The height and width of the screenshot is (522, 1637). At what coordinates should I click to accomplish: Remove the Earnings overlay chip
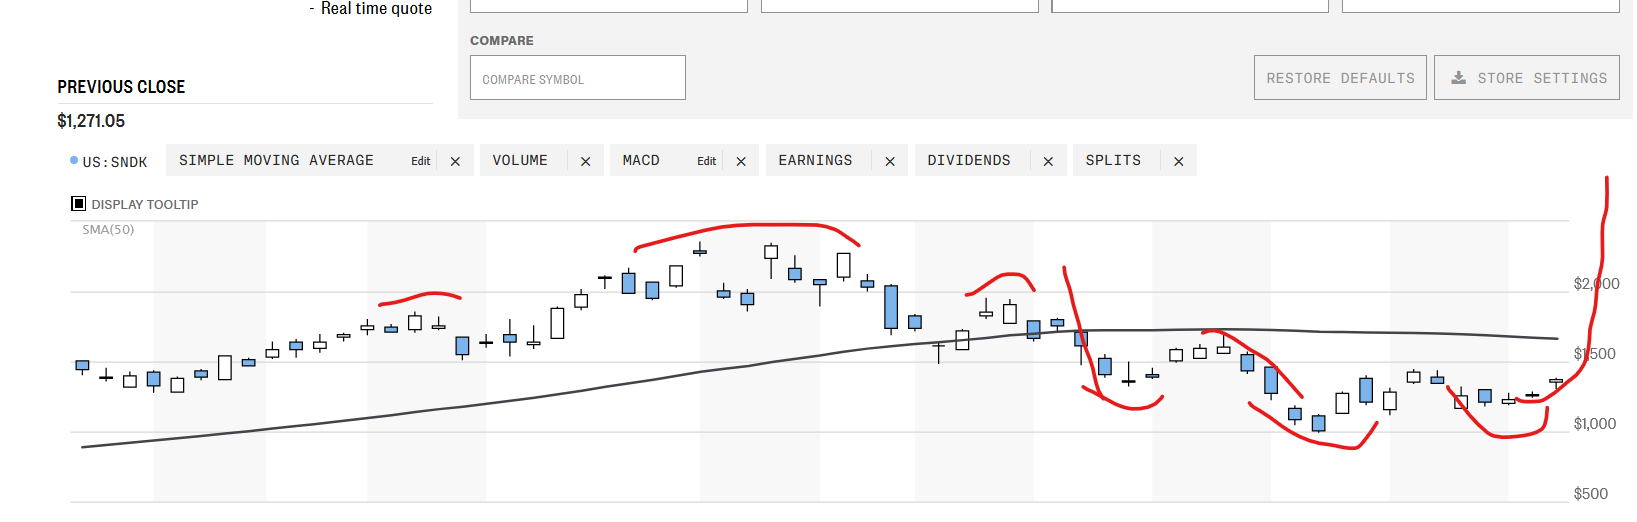[x=890, y=161]
